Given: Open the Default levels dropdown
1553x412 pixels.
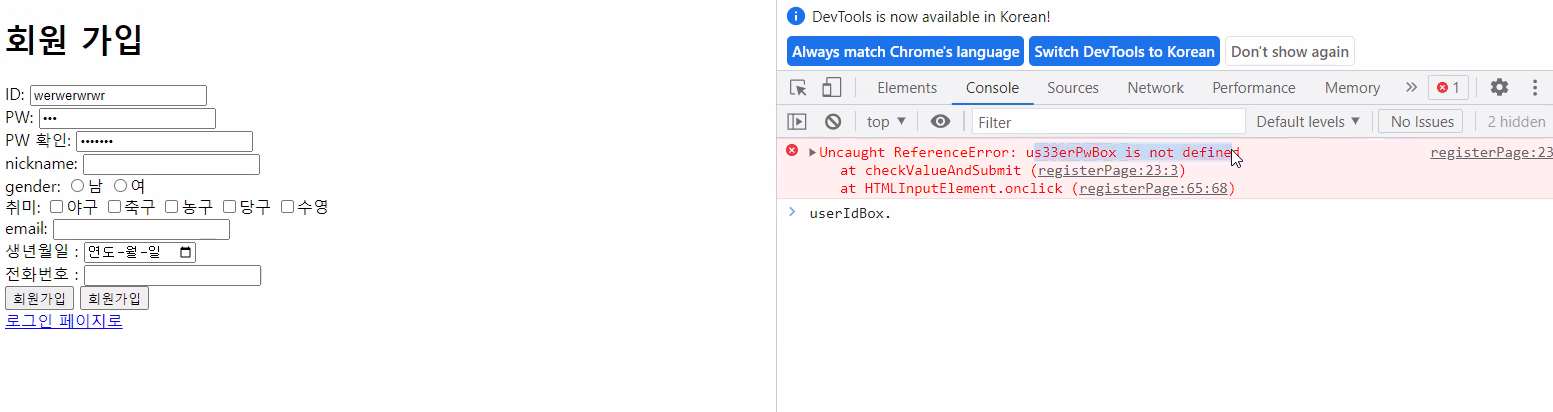Looking at the screenshot, I should 1308,122.
